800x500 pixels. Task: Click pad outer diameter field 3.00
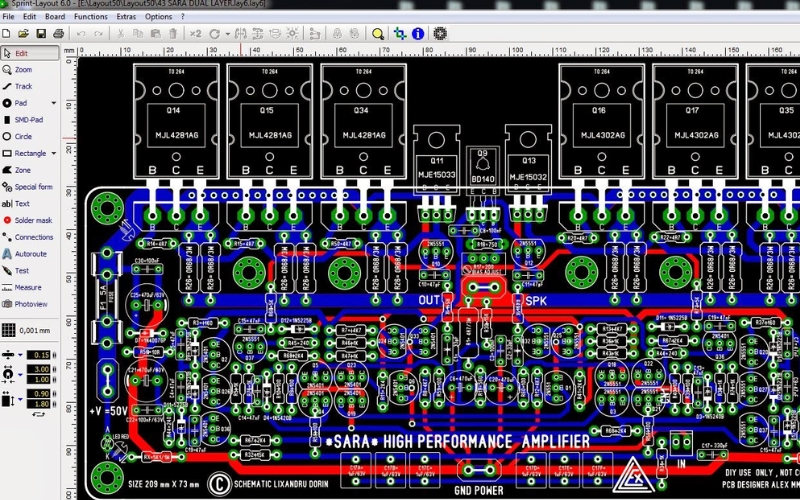pos(38,369)
